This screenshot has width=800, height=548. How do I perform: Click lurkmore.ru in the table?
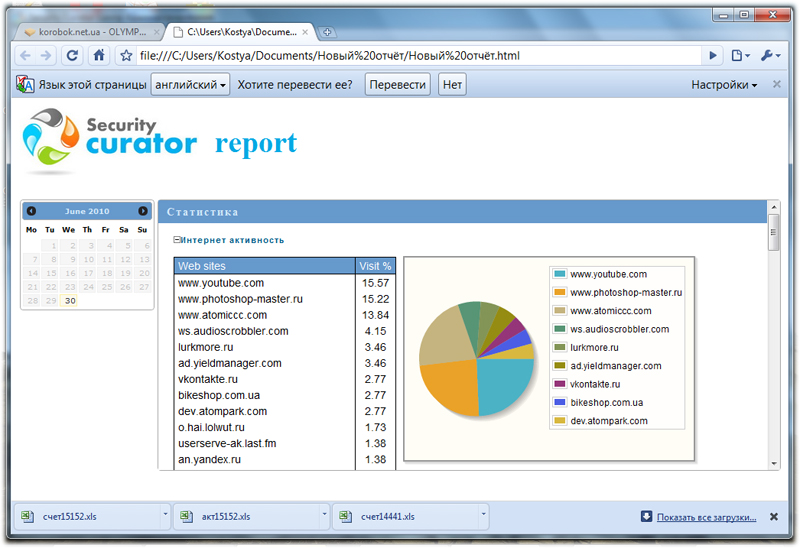[x=206, y=347]
